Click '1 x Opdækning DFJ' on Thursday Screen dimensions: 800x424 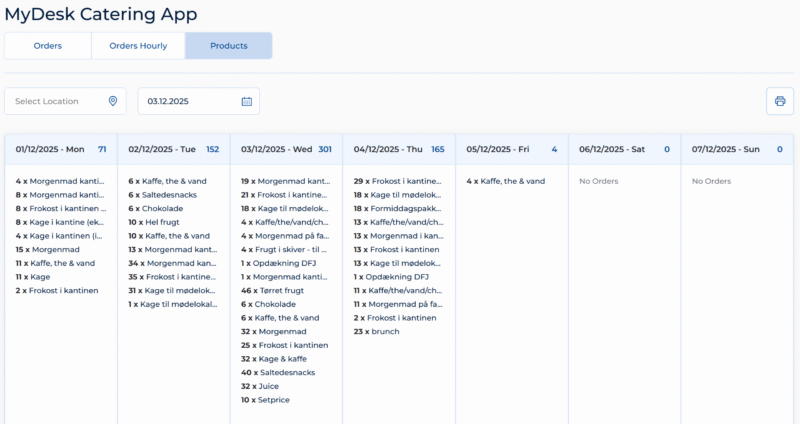click(x=391, y=277)
